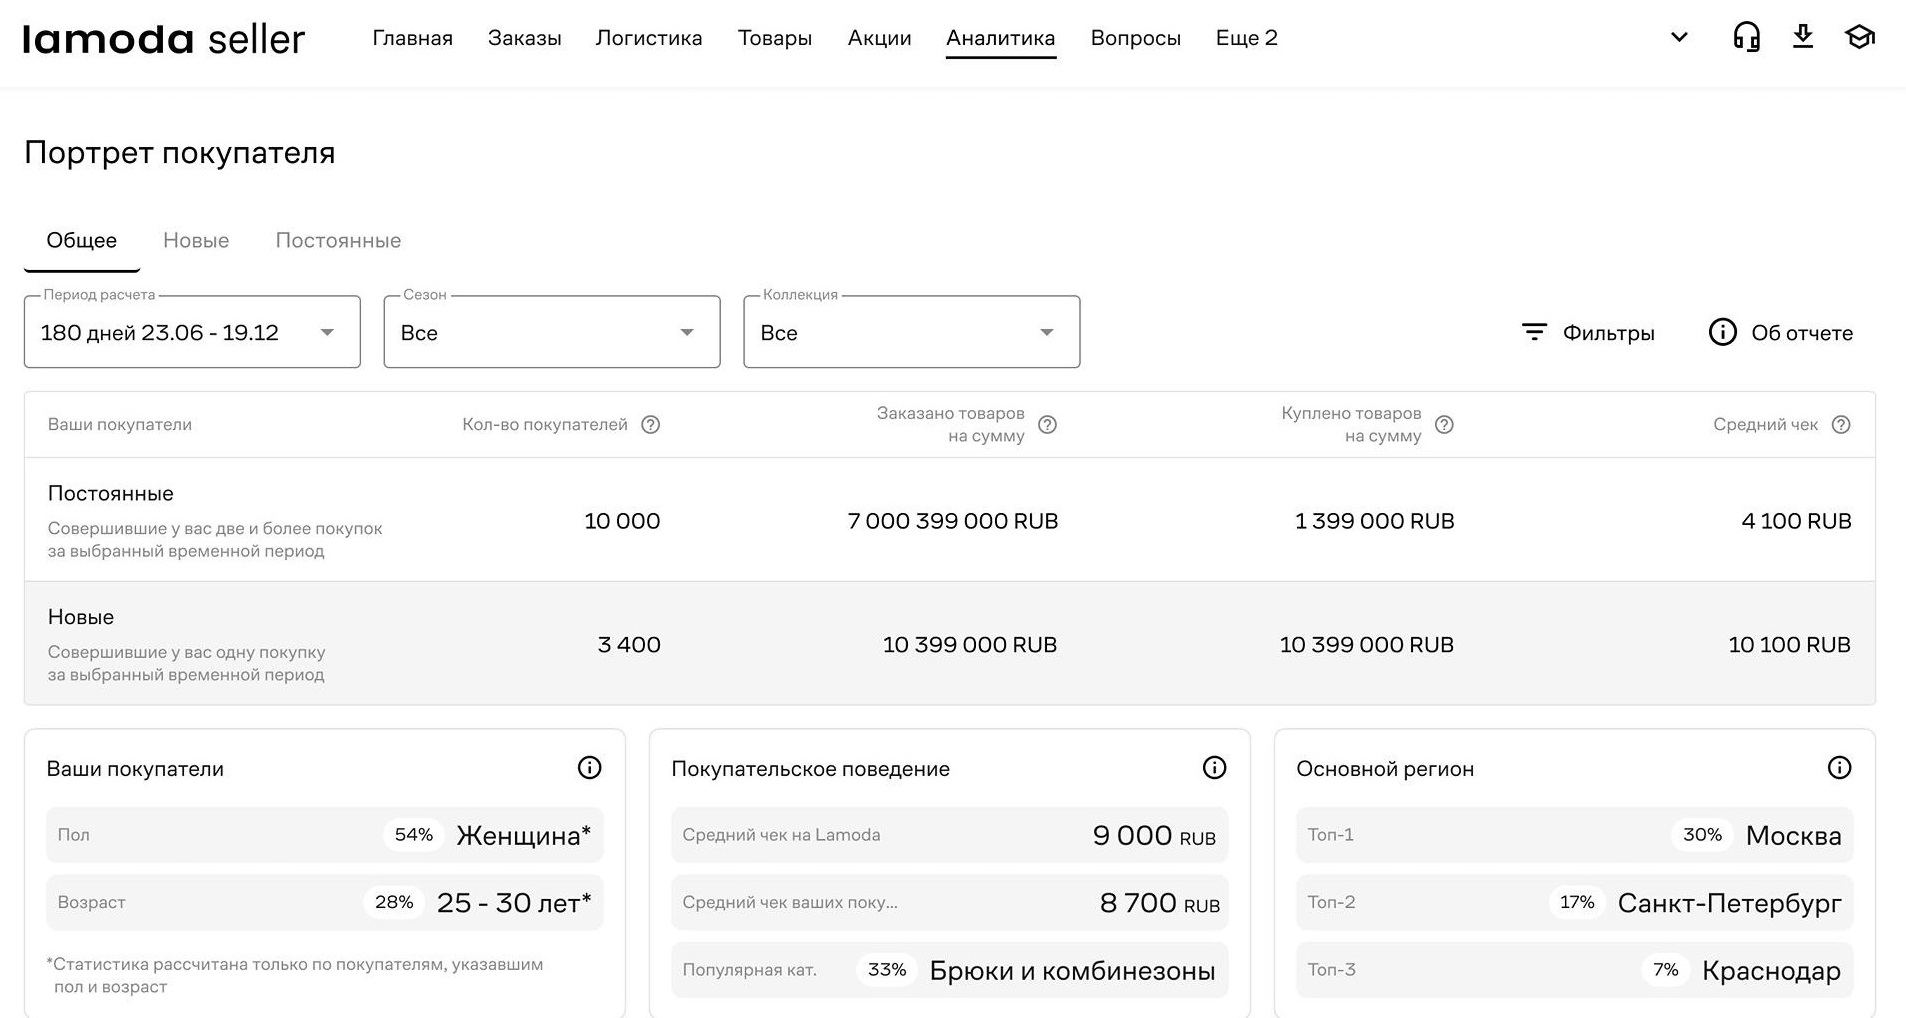Click the Постоянные row title in table
The height and width of the screenshot is (1018, 1906).
point(111,494)
